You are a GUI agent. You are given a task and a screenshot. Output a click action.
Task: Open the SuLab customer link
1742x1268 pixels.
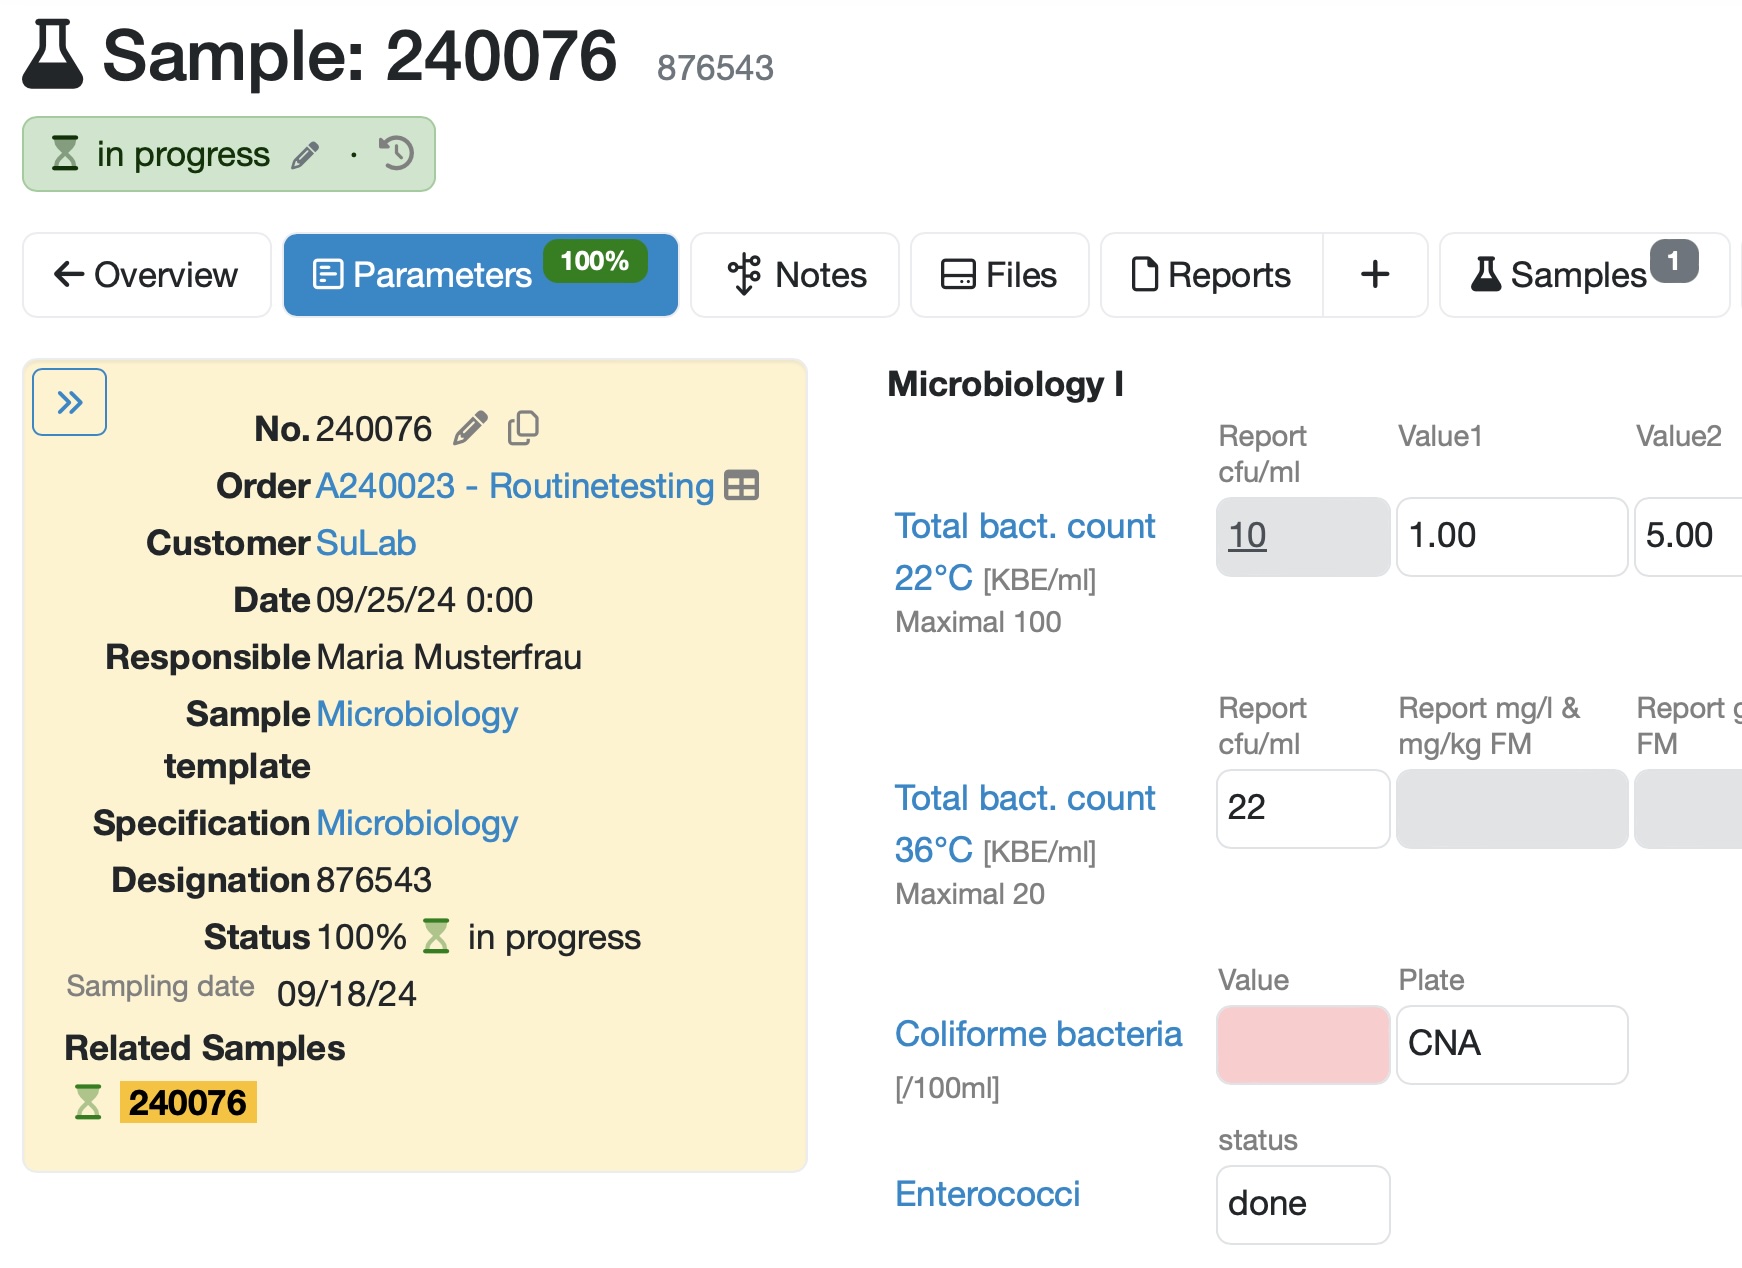click(x=366, y=543)
